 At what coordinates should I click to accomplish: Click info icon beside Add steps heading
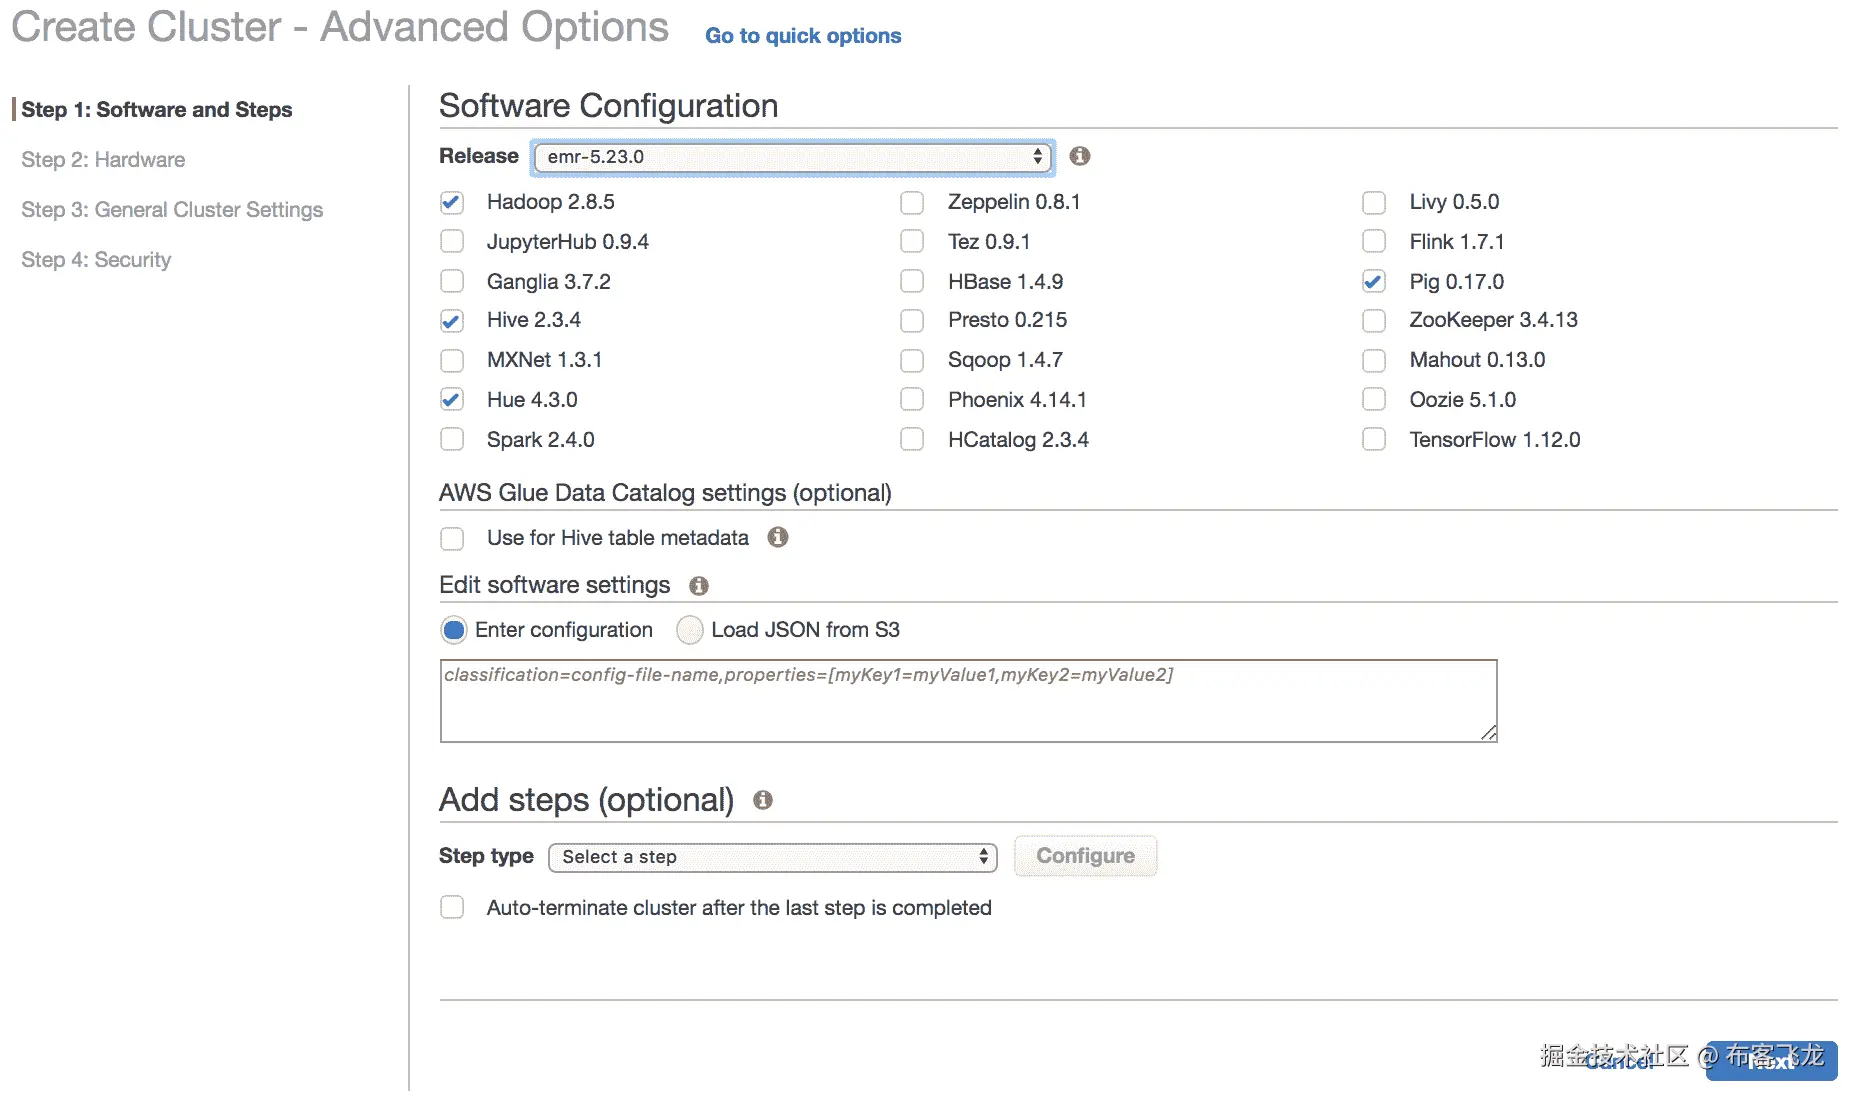(x=762, y=800)
